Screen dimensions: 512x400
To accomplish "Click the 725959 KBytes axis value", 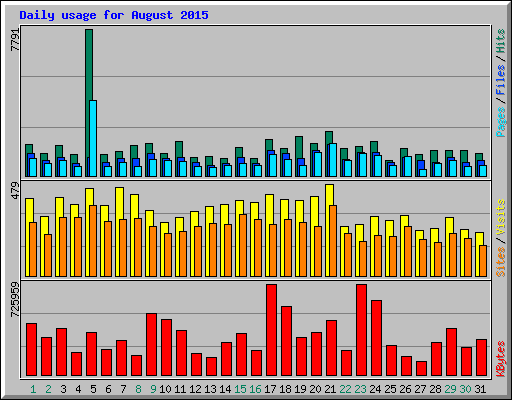I will tap(15, 300).
